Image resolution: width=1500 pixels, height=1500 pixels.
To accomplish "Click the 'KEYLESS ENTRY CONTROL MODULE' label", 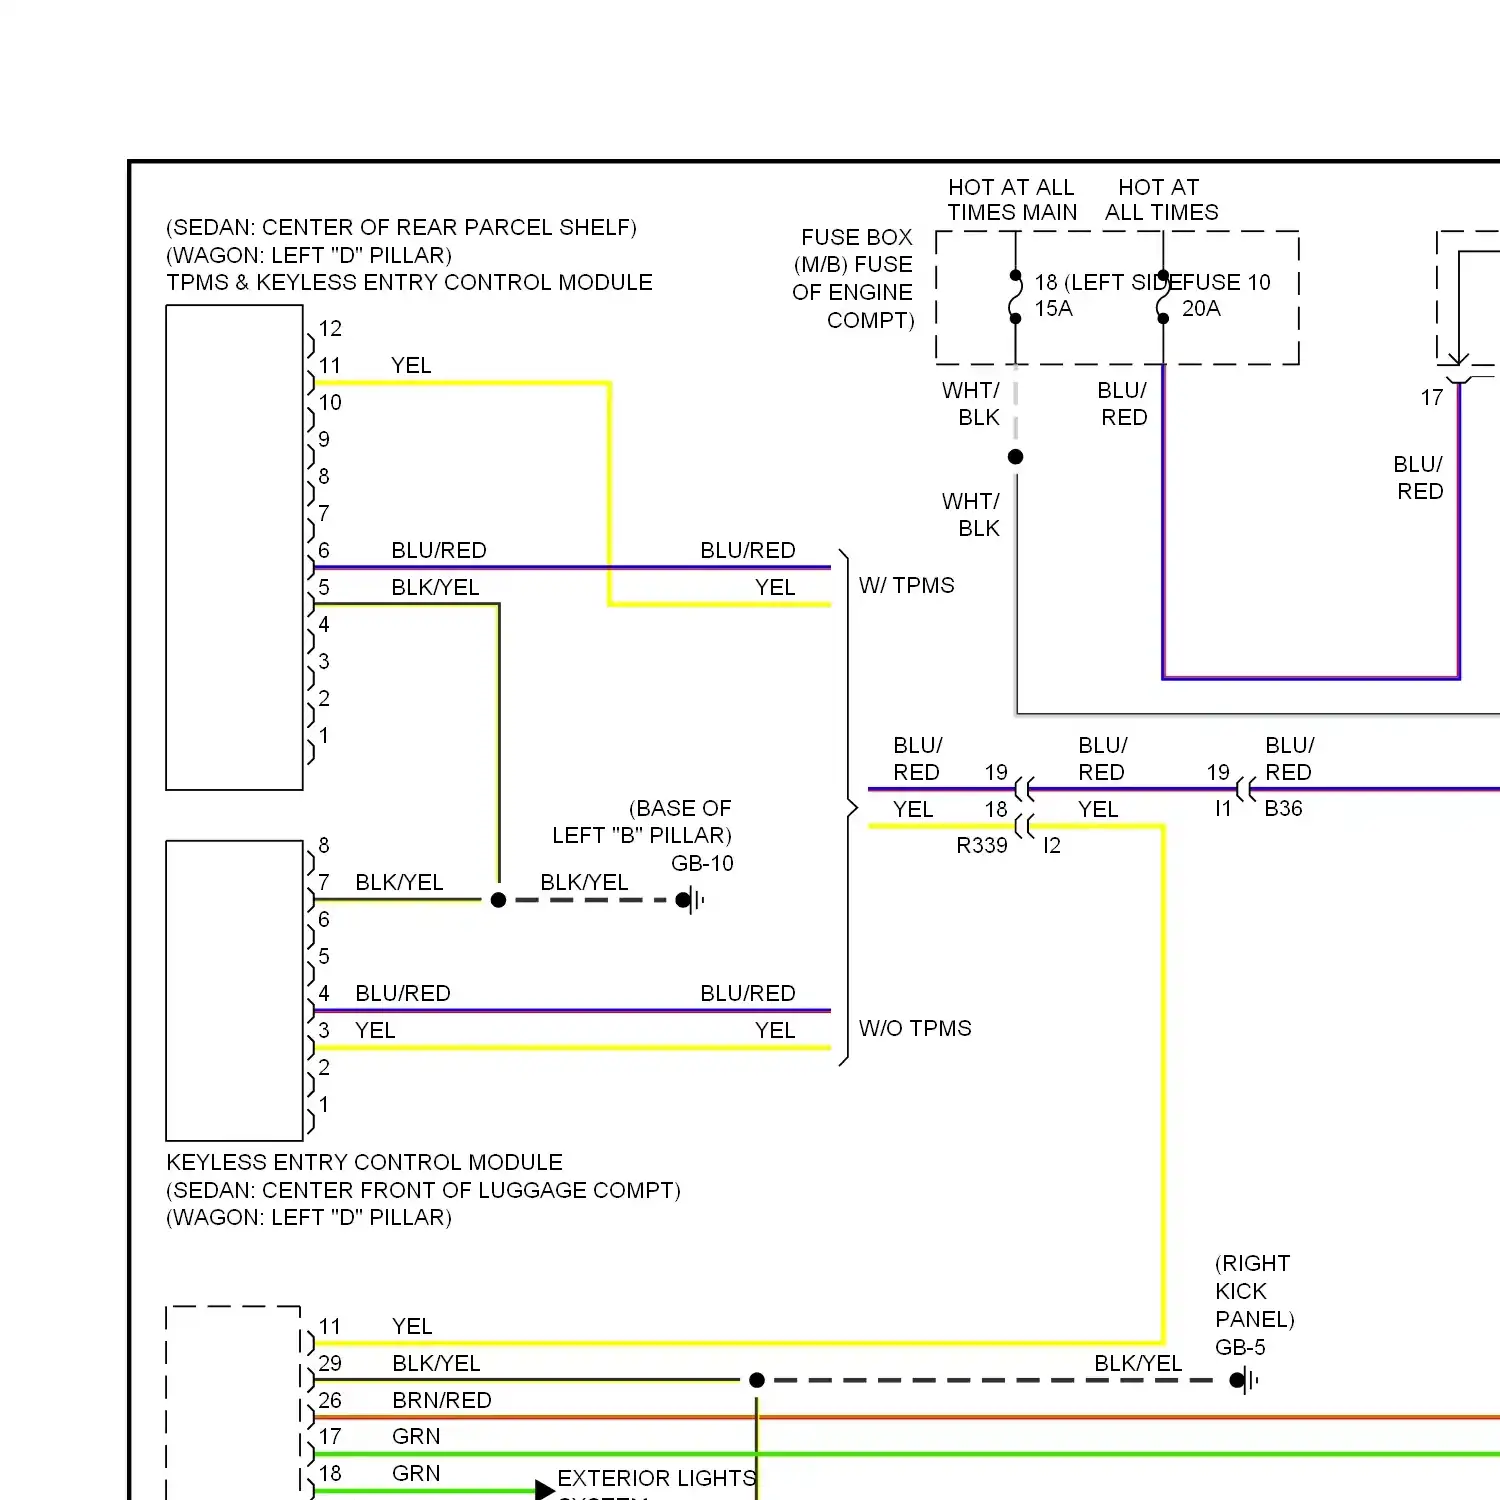I will (364, 1162).
